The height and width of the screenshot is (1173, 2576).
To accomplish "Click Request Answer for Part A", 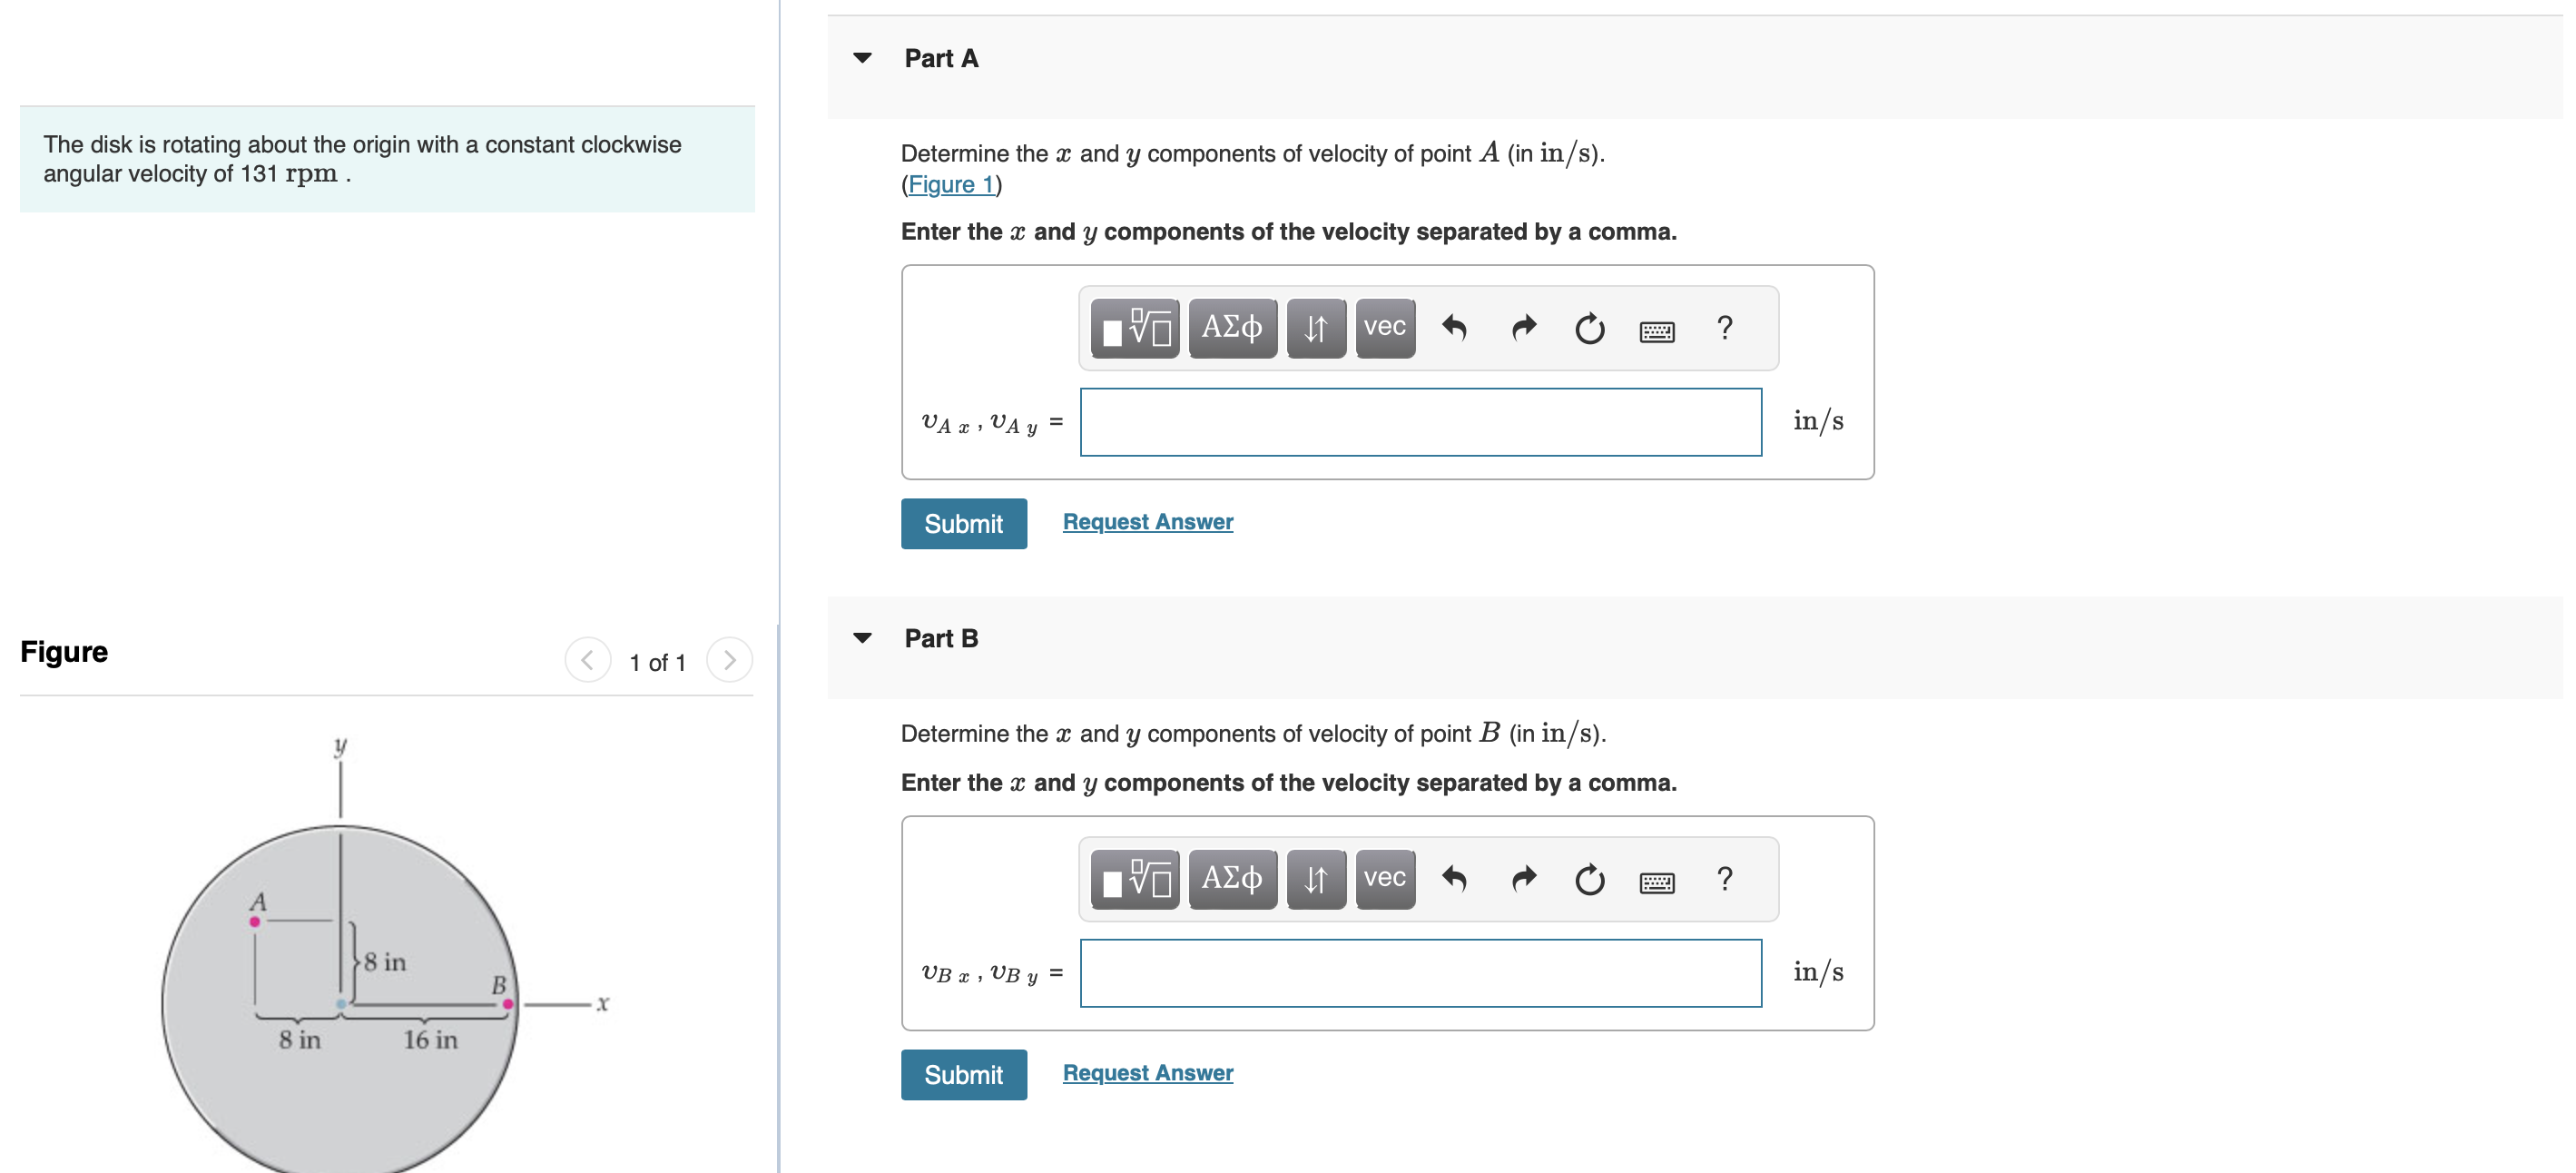I will [x=1147, y=521].
